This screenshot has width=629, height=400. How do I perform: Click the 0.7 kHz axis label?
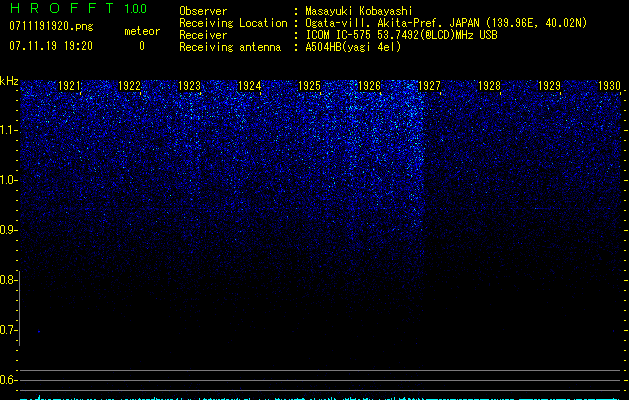[x=8, y=330]
